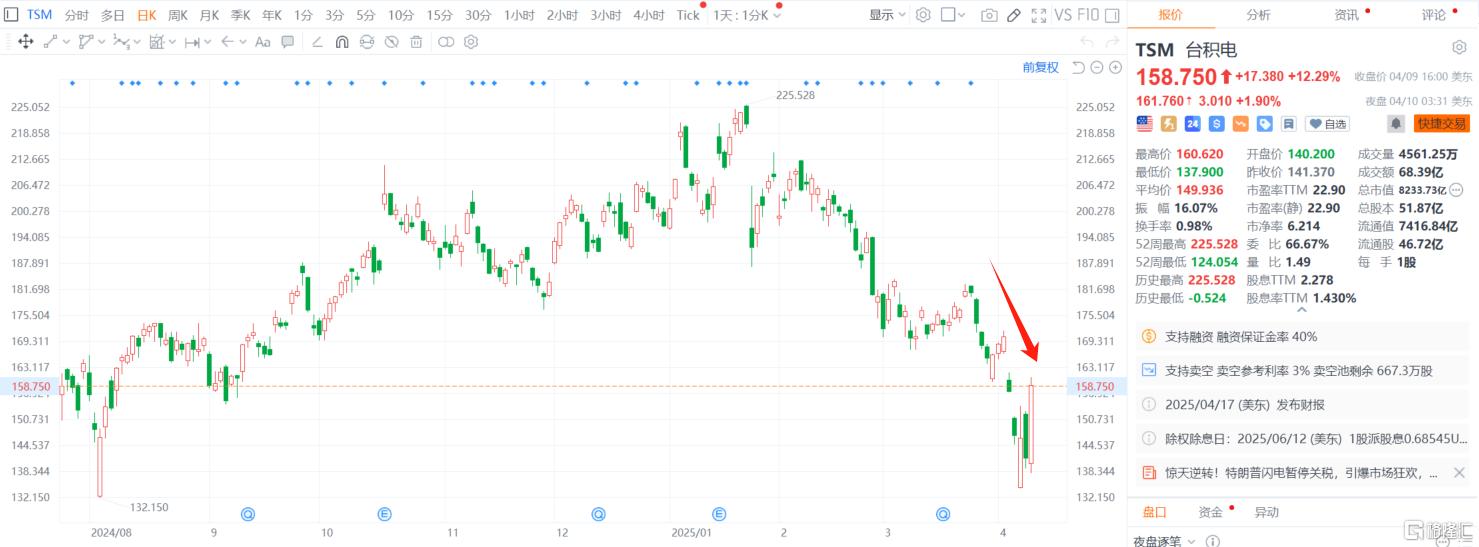Click the 前复权 adjustment link
This screenshot has width=1479, height=547.
pyautogui.click(x=1040, y=67)
